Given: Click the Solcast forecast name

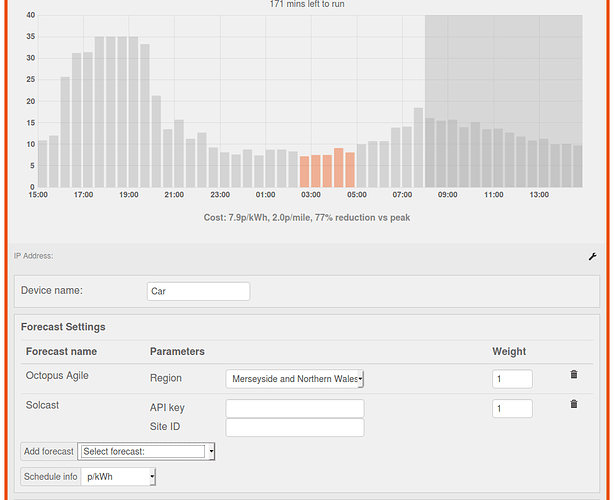Looking at the screenshot, I should pos(42,405).
